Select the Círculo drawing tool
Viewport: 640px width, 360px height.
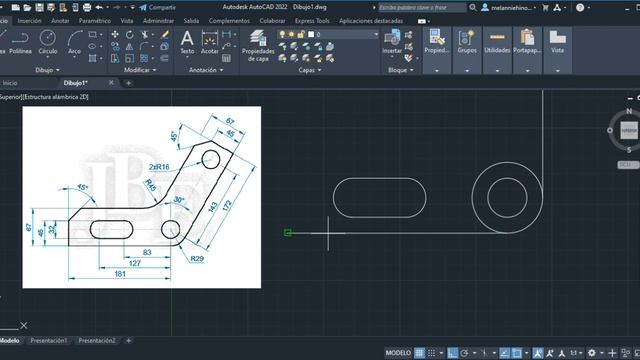48,42
